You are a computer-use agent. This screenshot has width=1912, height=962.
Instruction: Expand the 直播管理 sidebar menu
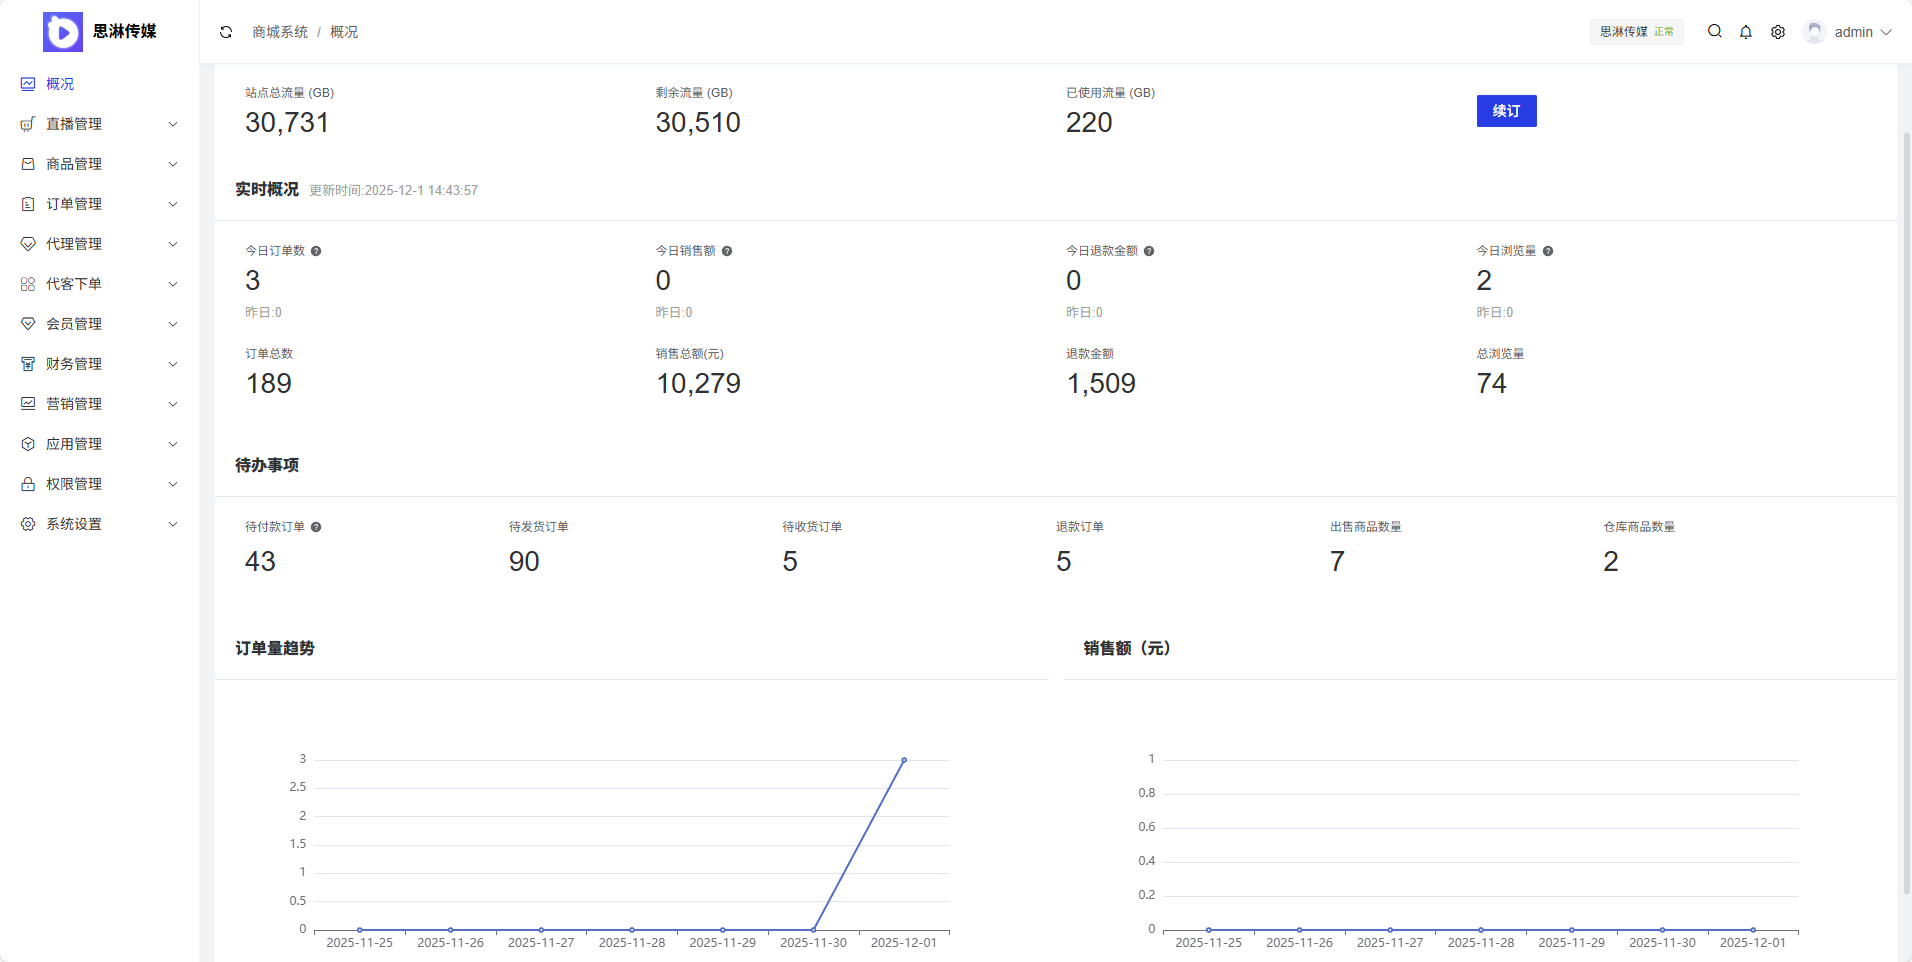coord(99,124)
